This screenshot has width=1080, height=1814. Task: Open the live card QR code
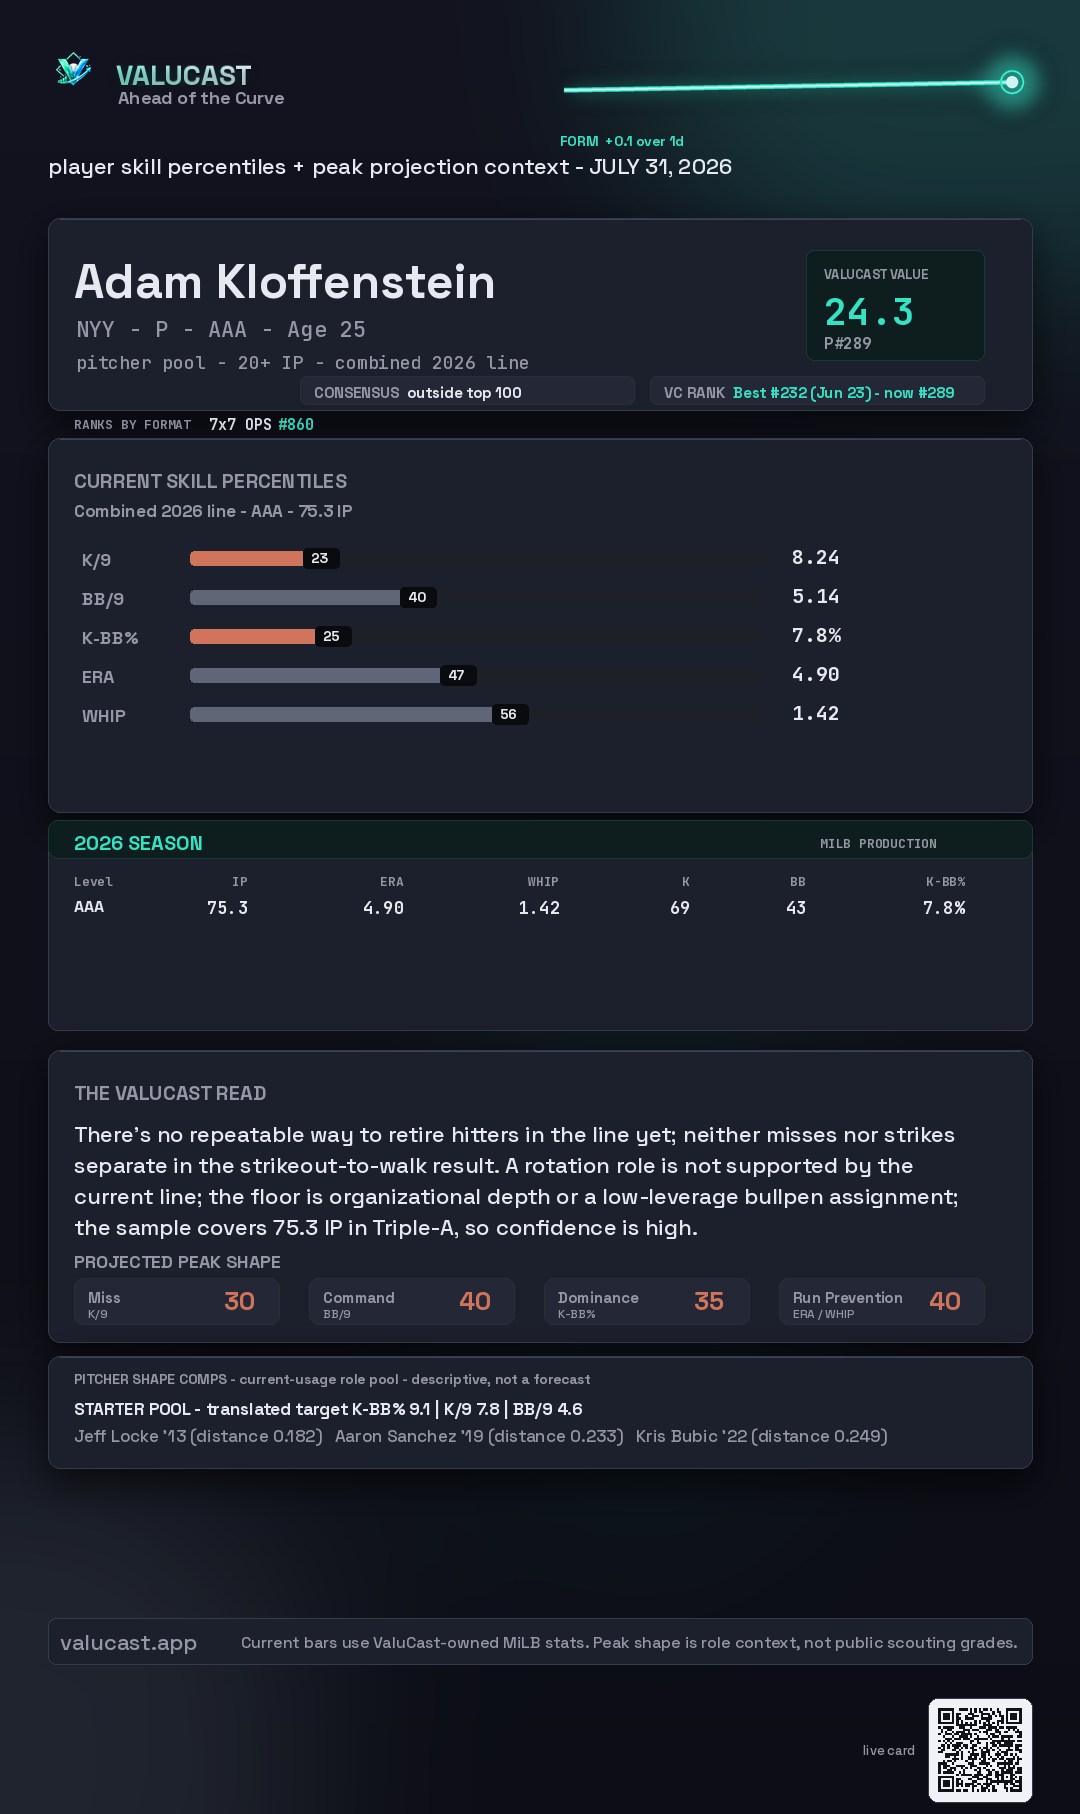[x=980, y=1750]
